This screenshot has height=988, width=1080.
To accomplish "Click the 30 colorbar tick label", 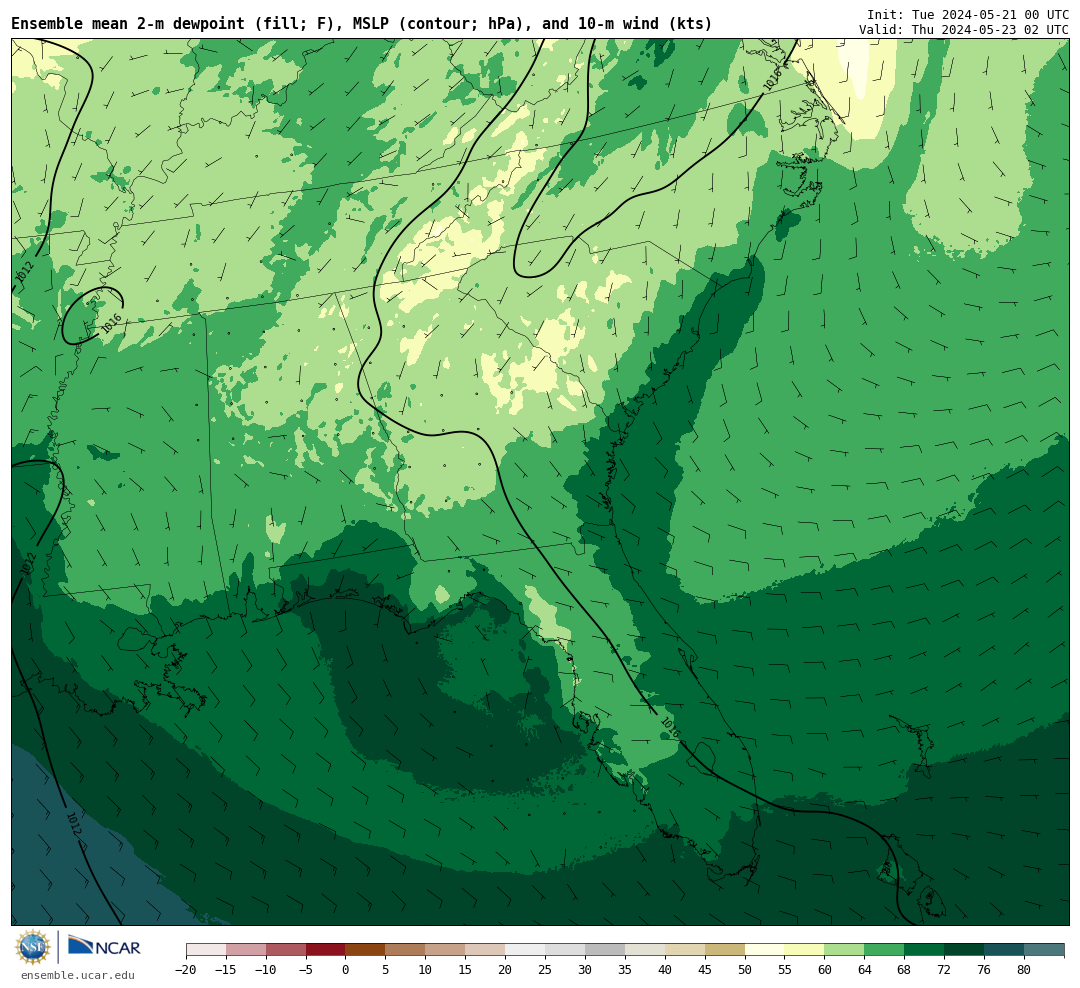I will [x=585, y=970].
